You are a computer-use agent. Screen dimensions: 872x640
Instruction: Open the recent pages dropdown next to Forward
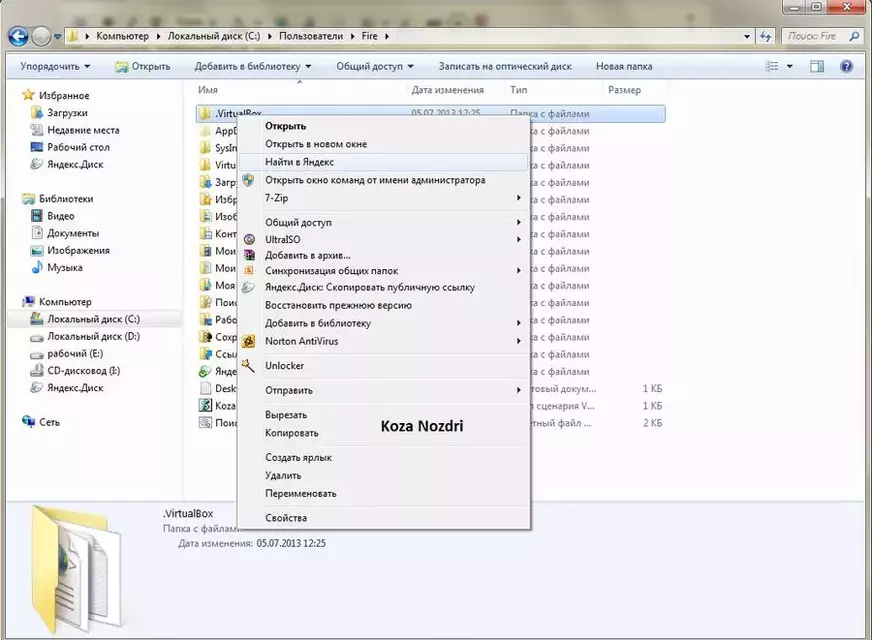[57, 37]
